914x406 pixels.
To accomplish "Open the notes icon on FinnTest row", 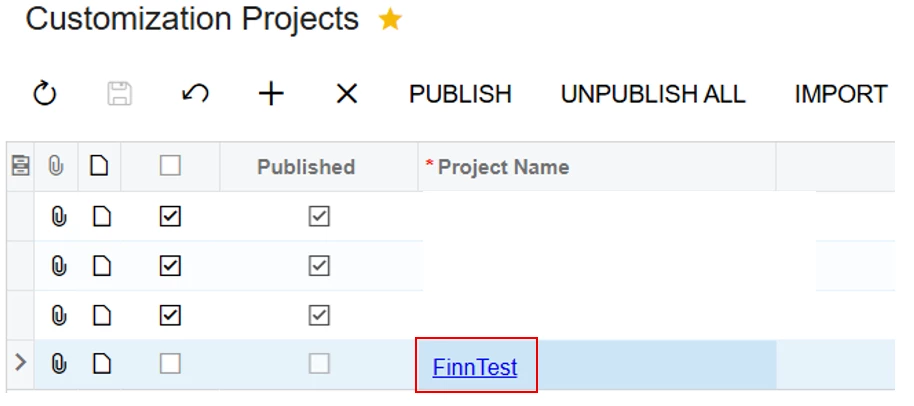I will pyautogui.click(x=99, y=366).
